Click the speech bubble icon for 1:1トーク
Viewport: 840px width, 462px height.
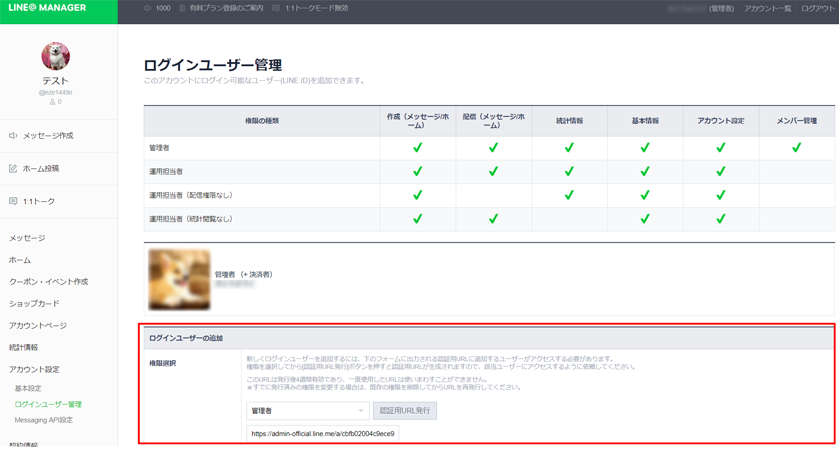coord(13,202)
